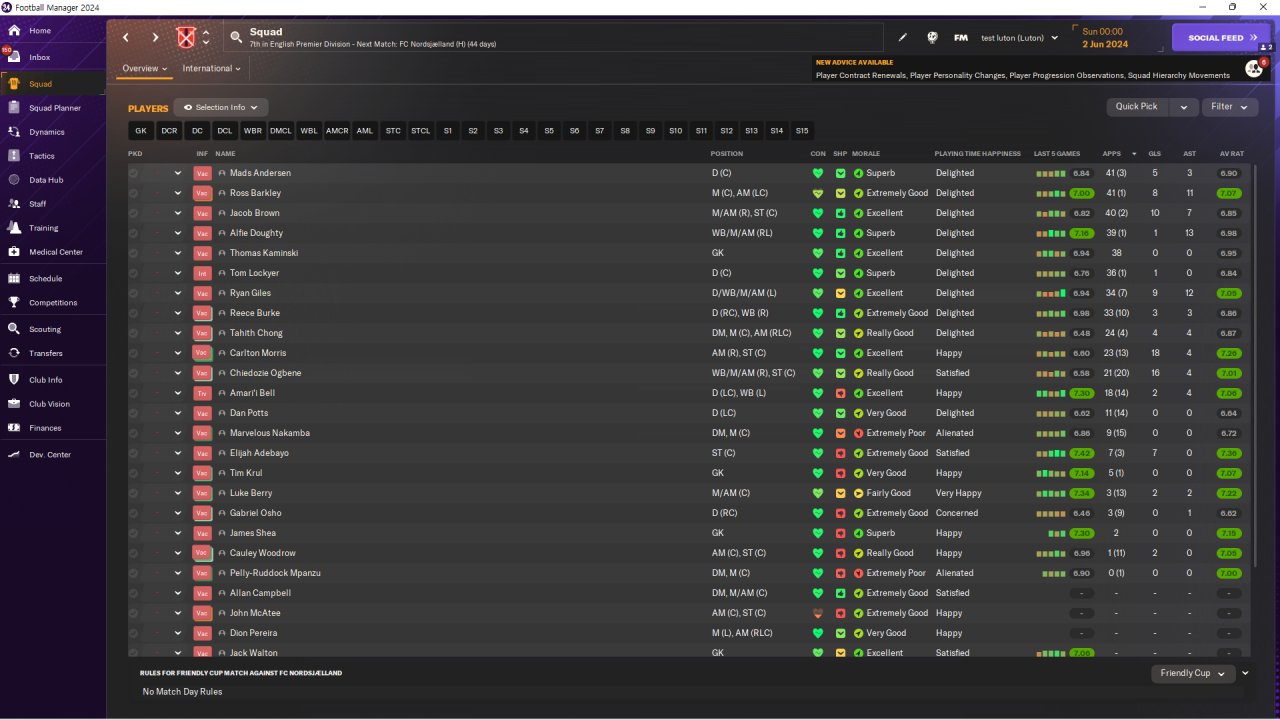Open the International tab menu

(x=212, y=69)
